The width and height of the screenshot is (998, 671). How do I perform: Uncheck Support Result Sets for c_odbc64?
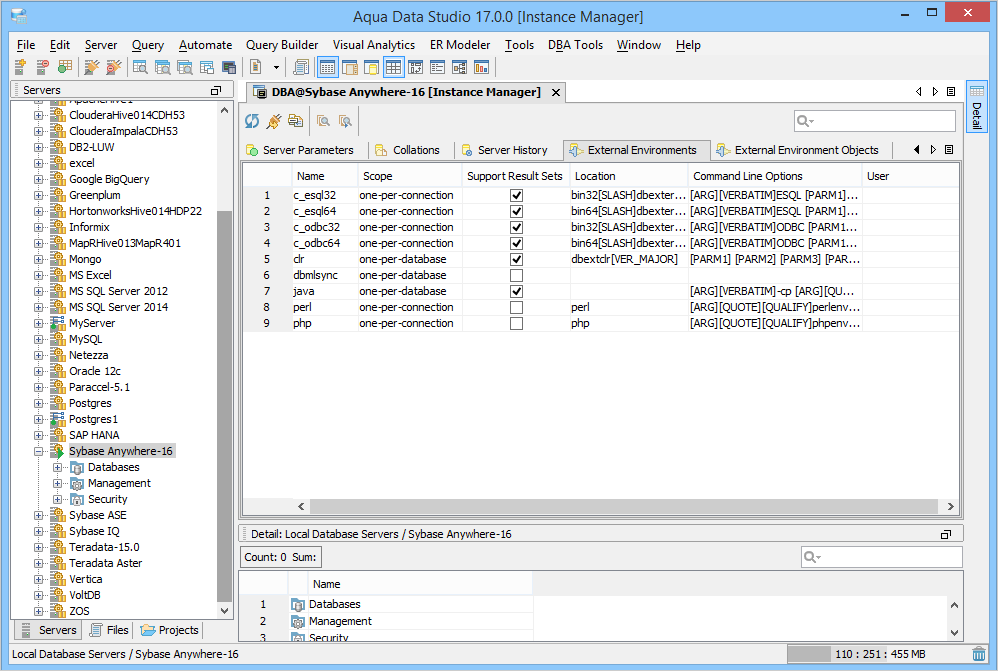coord(516,243)
